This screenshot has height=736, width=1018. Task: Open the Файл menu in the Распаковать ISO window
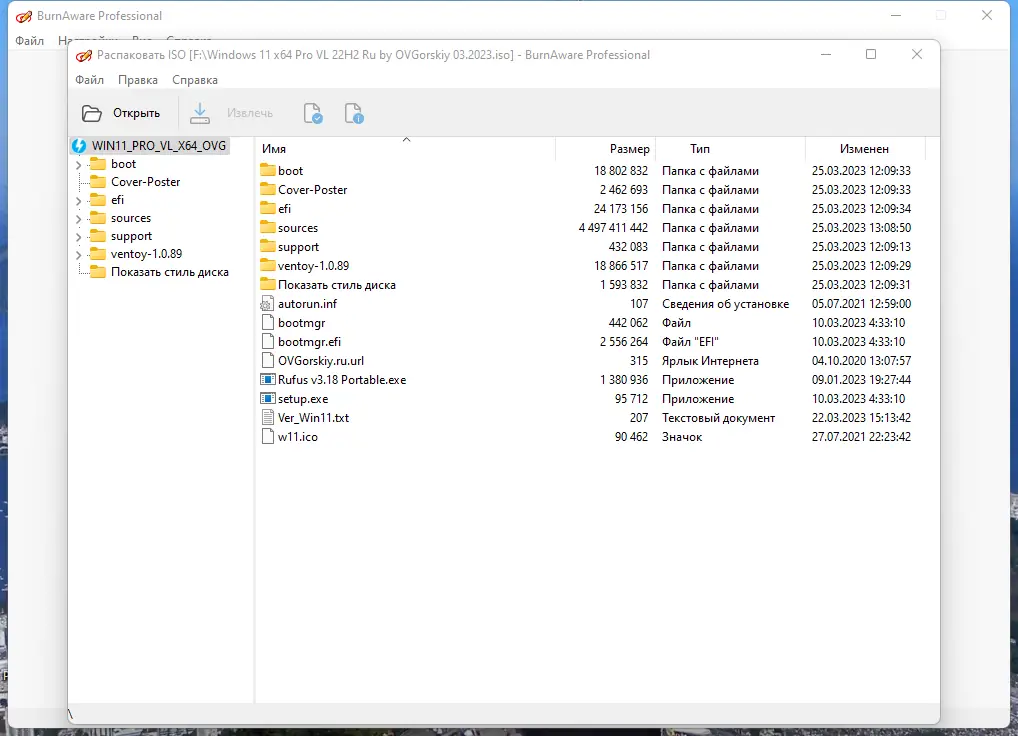89,80
